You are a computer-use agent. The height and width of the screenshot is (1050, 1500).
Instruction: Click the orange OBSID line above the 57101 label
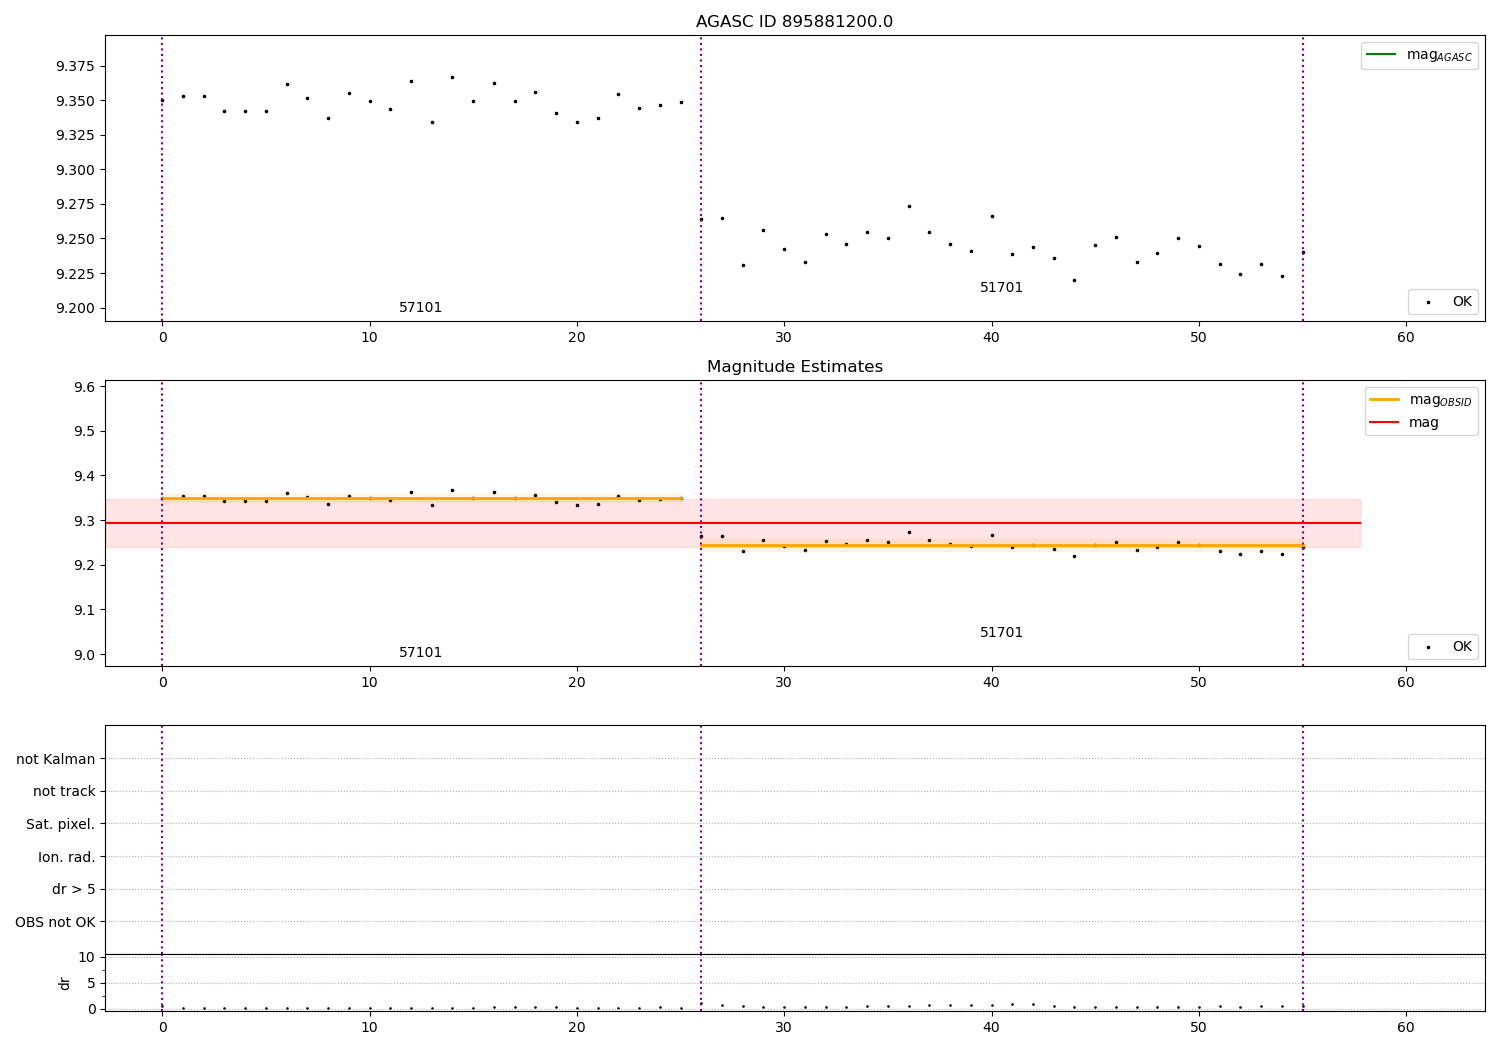(x=420, y=498)
